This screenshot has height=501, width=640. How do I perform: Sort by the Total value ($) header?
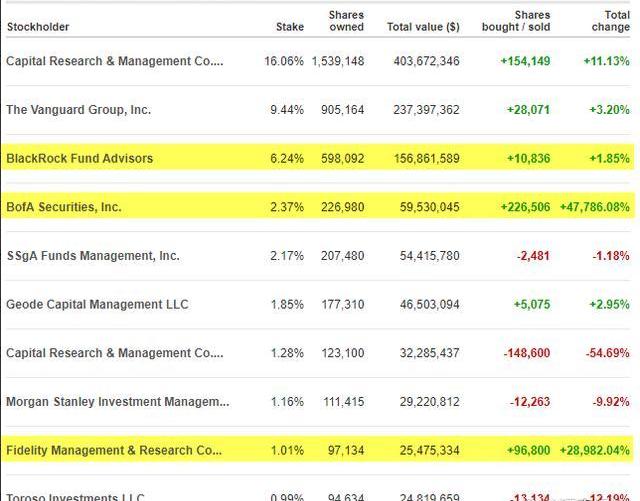click(x=423, y=27)
